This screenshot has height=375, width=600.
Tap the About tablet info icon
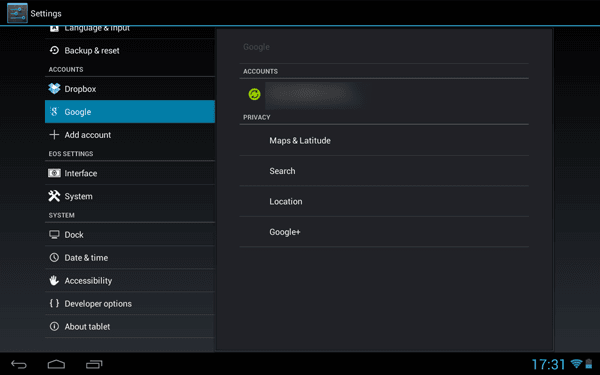click(54, 326)
